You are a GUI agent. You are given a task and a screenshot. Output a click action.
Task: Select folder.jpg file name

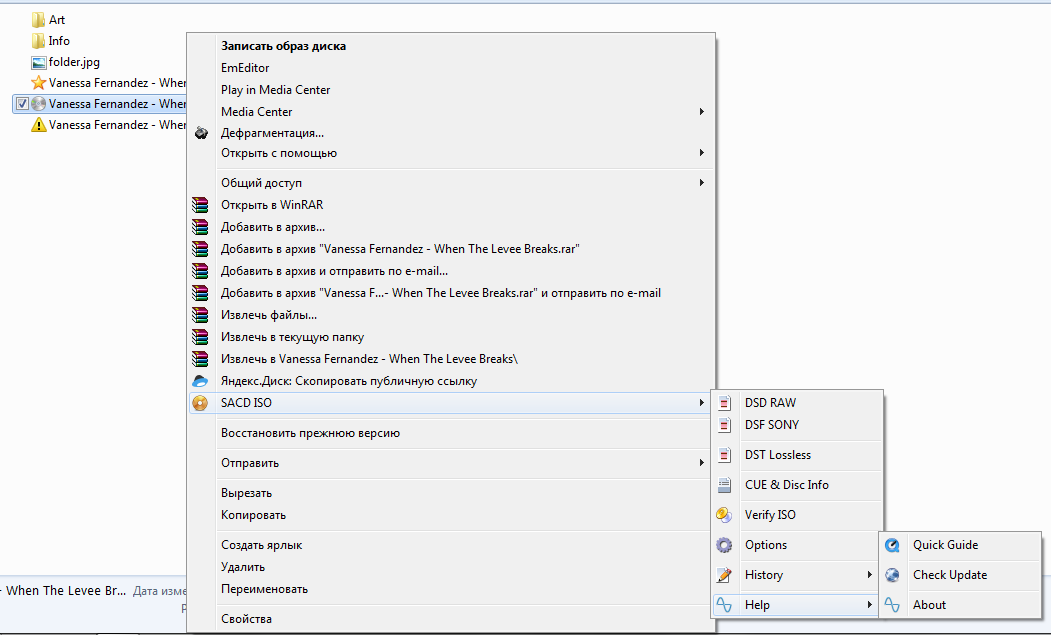74,62
